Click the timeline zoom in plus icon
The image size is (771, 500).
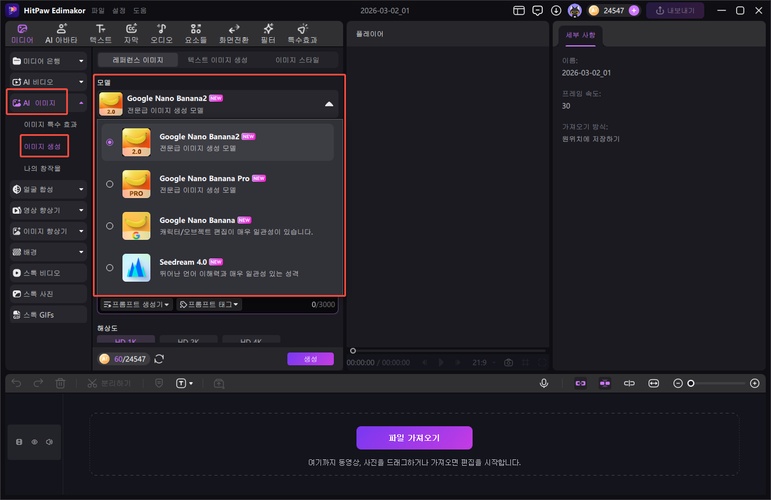pyautogui.click(x=755, y=383)
